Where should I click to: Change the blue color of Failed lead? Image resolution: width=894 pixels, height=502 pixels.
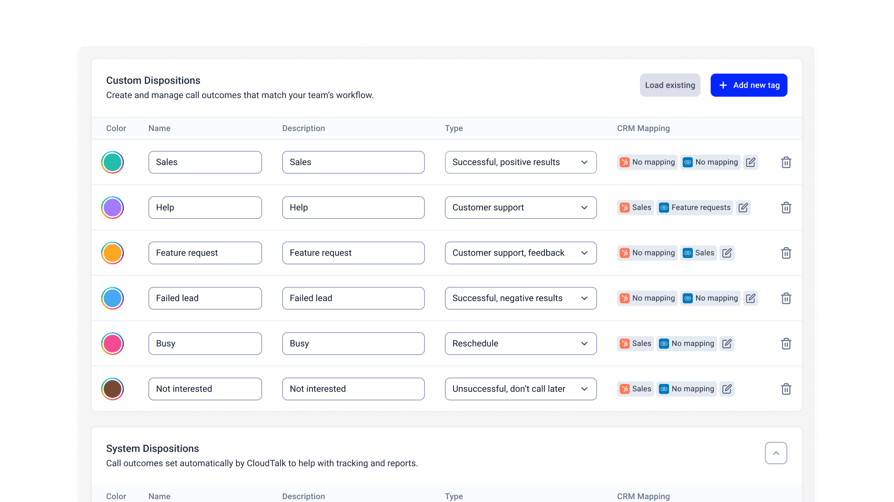113,298
